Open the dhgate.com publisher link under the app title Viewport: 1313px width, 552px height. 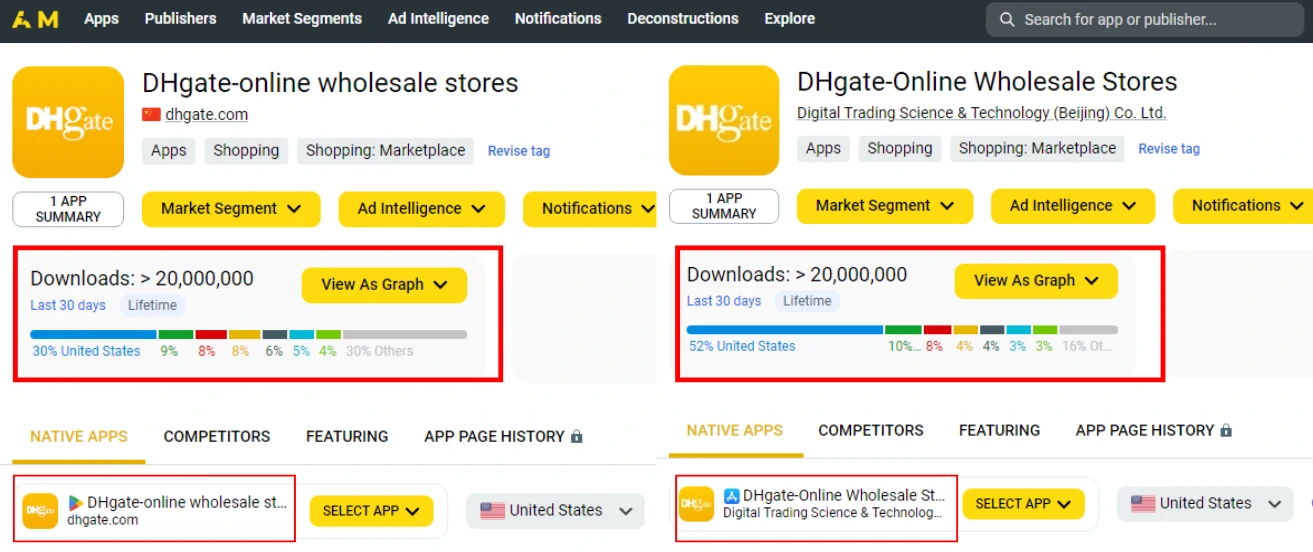(207, 115)
